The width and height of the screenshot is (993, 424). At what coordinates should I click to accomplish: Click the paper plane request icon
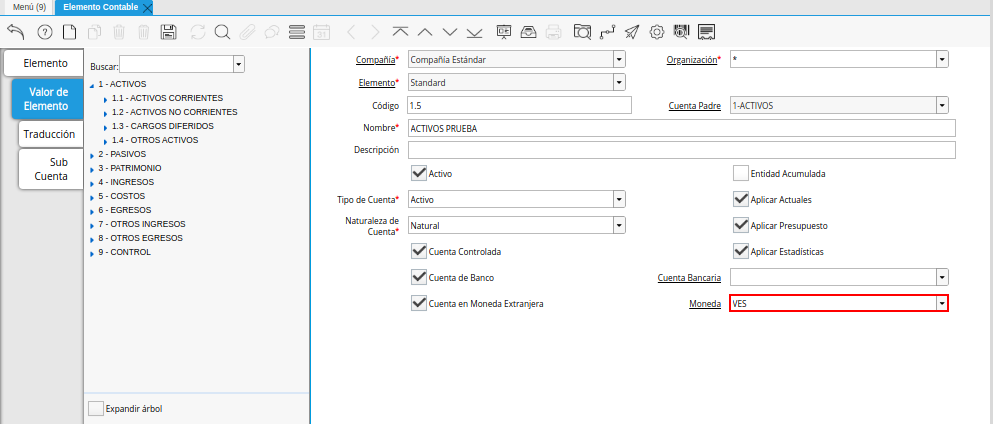pos(631,32)
